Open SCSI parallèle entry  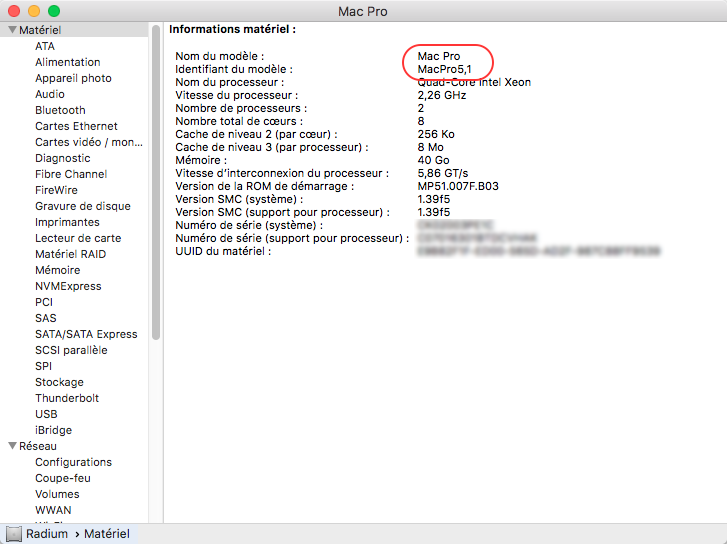[71, 350]
